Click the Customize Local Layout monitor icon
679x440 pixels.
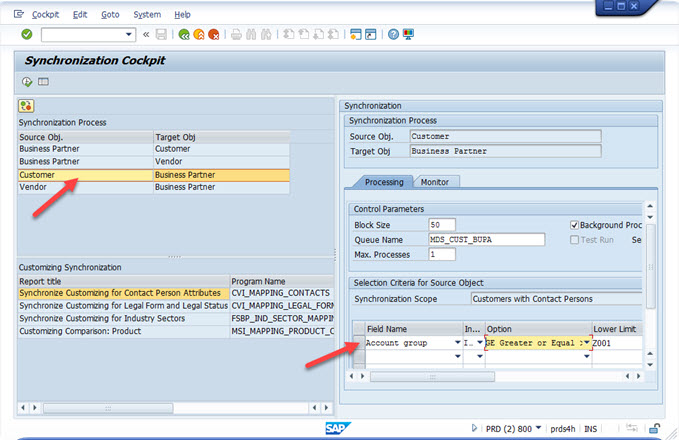tap(408, 34)
